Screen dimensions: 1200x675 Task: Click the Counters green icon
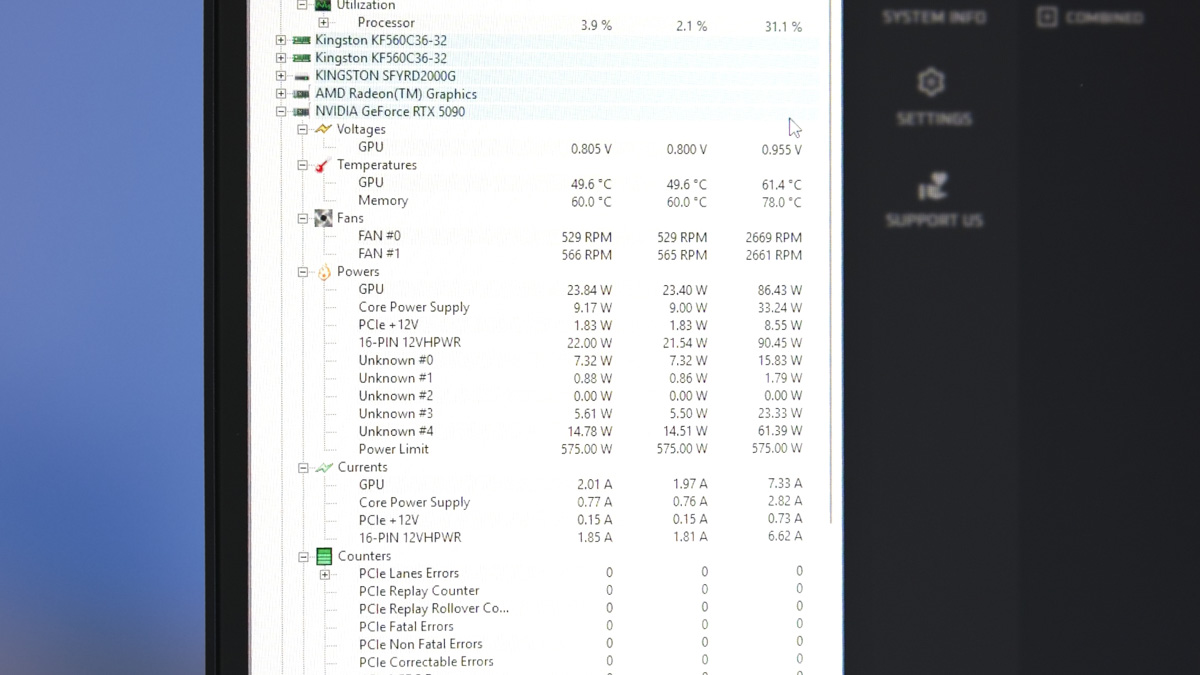click(x=324, y=556)
